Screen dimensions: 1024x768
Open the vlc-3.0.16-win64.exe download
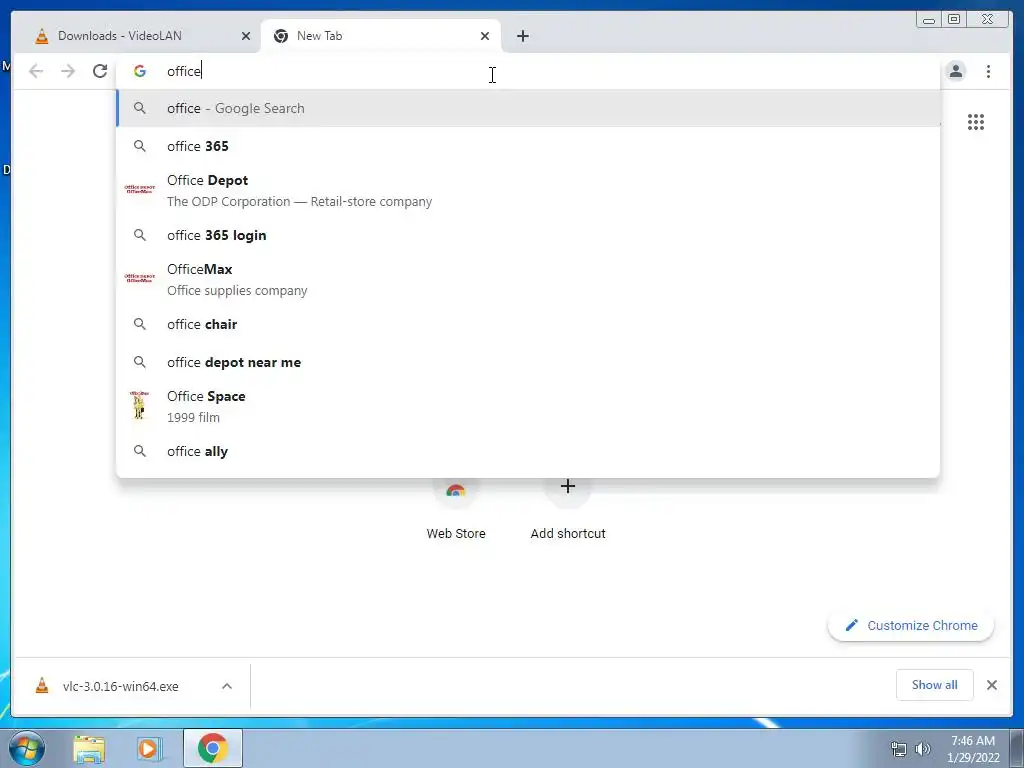tap(121, 686)
